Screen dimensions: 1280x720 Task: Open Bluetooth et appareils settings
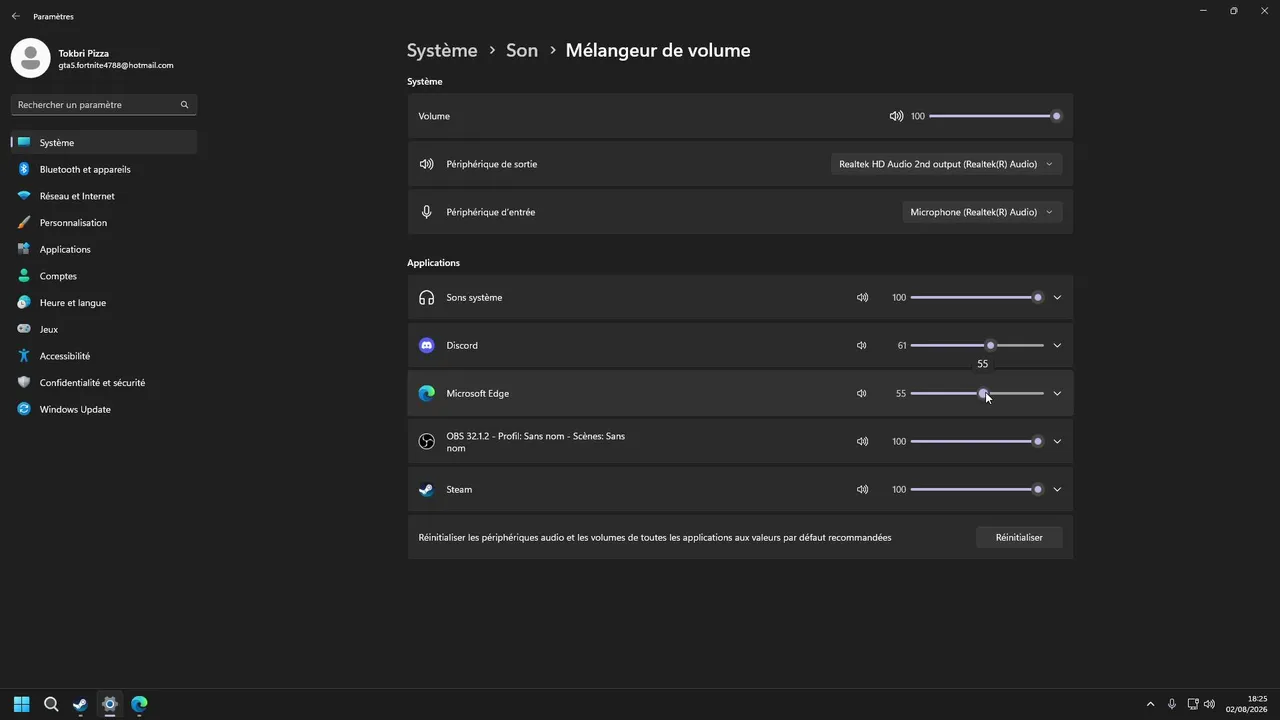pyautogui.click(x=104, y=169)
